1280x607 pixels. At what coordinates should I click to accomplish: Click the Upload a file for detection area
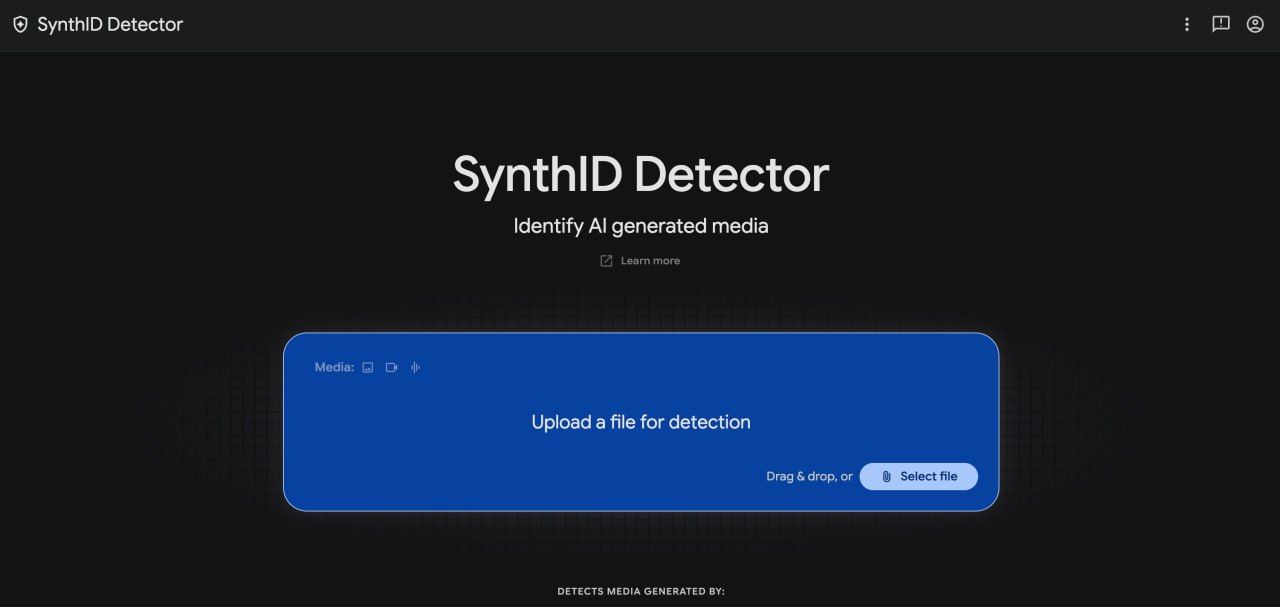click(641, 422)
